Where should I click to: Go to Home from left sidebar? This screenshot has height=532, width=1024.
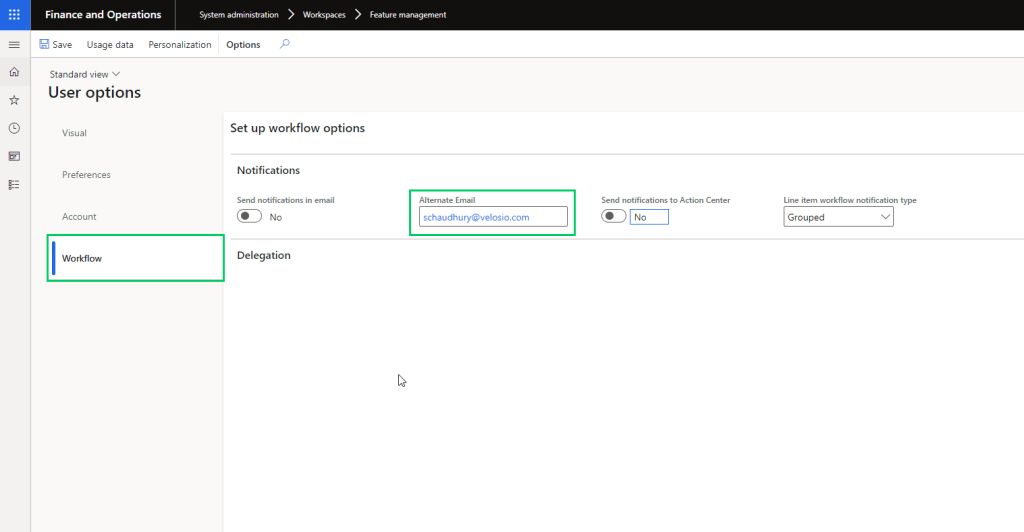click(14, 72)
